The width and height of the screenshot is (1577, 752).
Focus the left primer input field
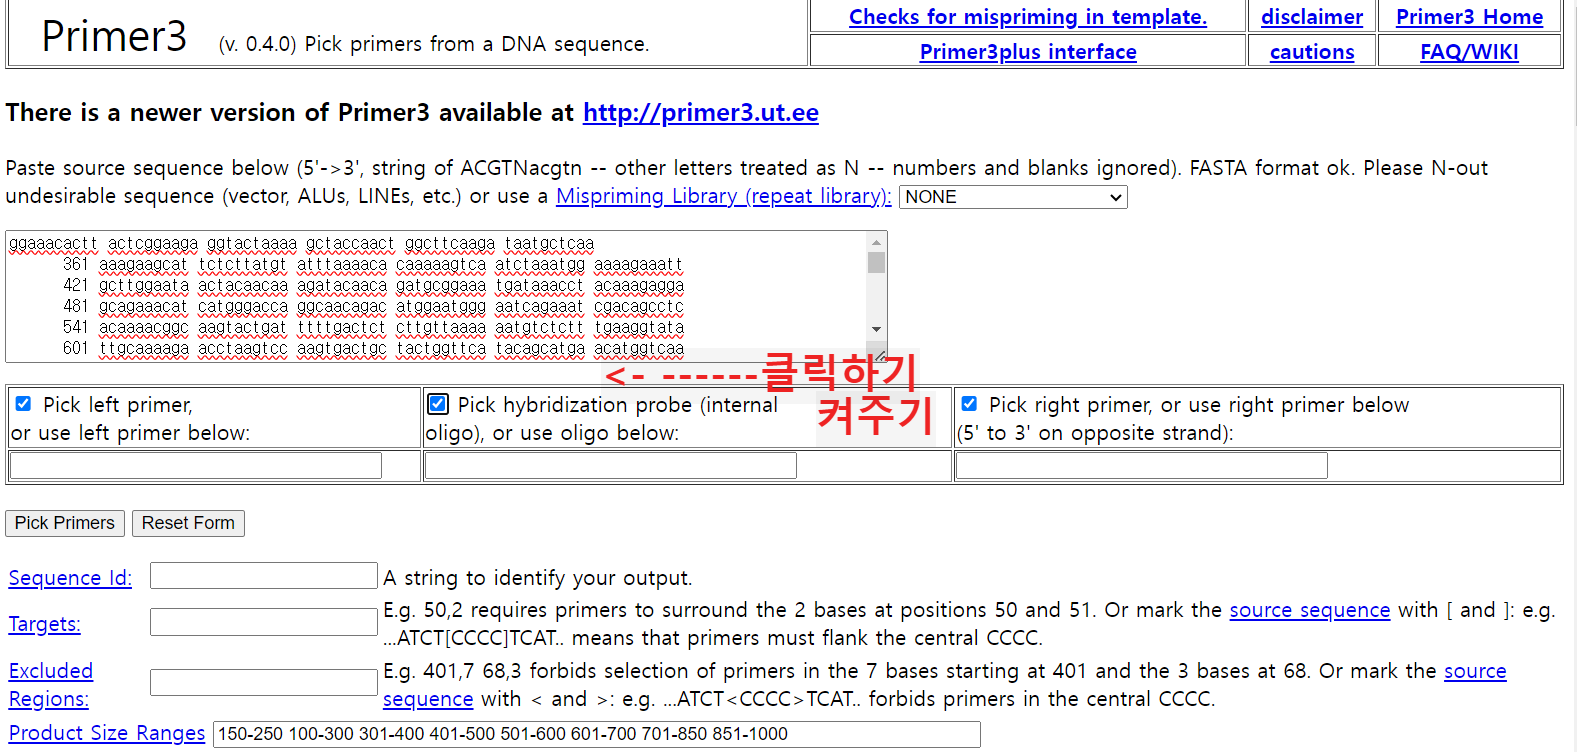tap(196, 465)
